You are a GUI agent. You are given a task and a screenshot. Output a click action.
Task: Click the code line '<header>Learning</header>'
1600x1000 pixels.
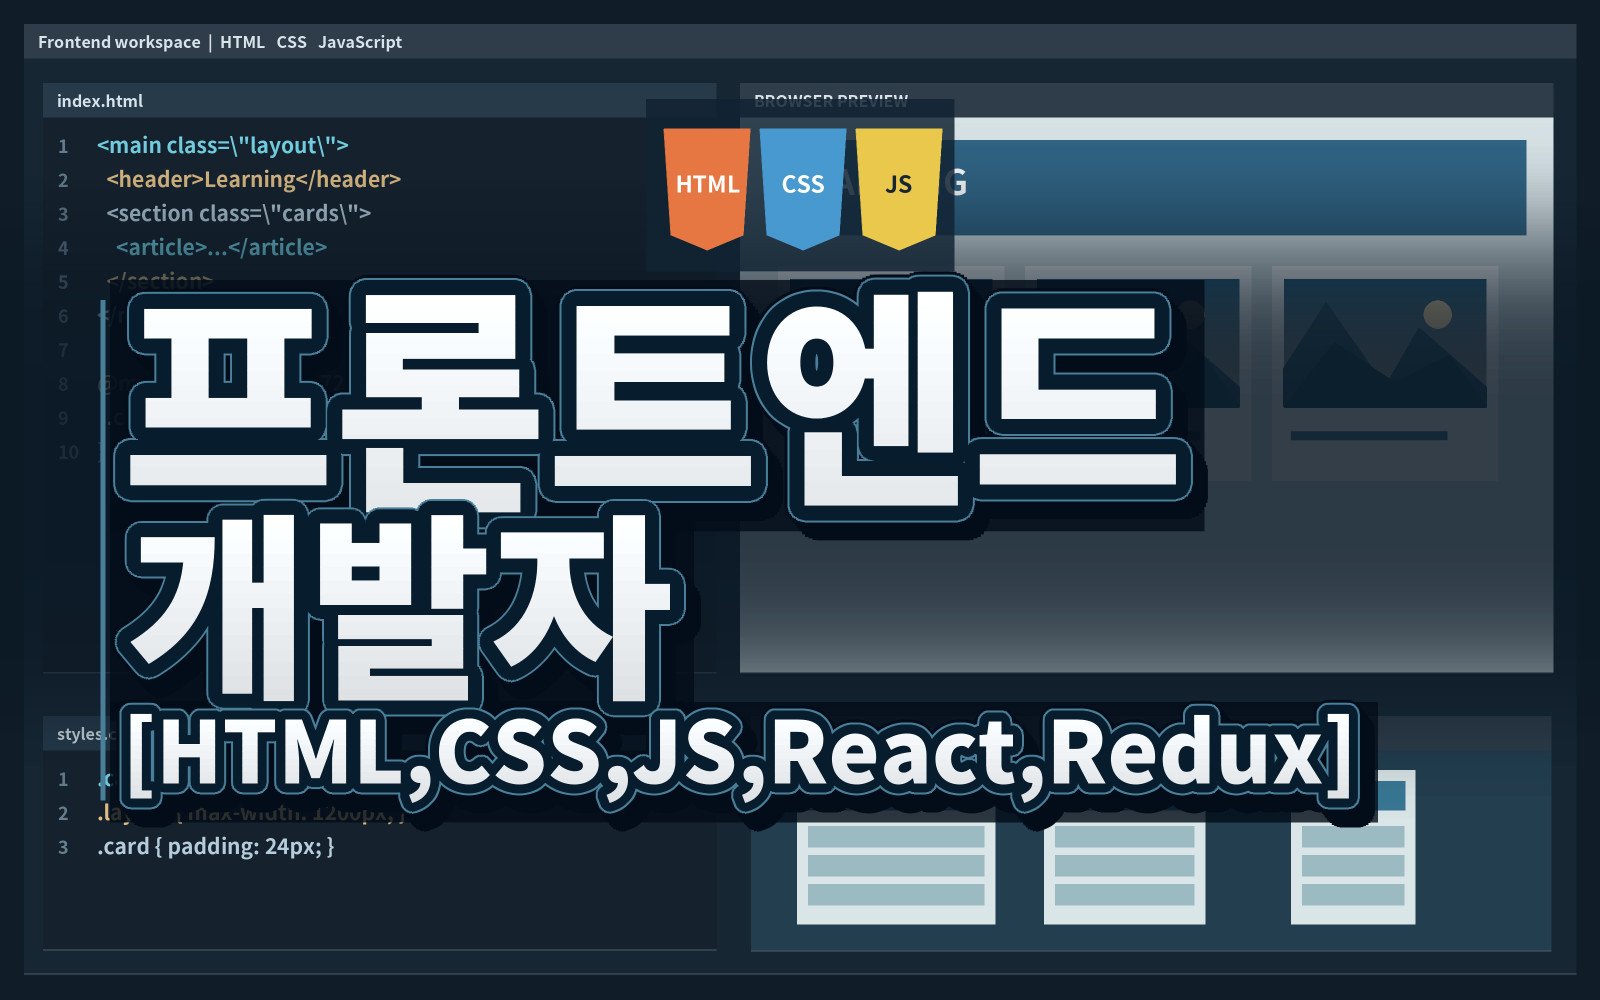(x=254, y=180)
